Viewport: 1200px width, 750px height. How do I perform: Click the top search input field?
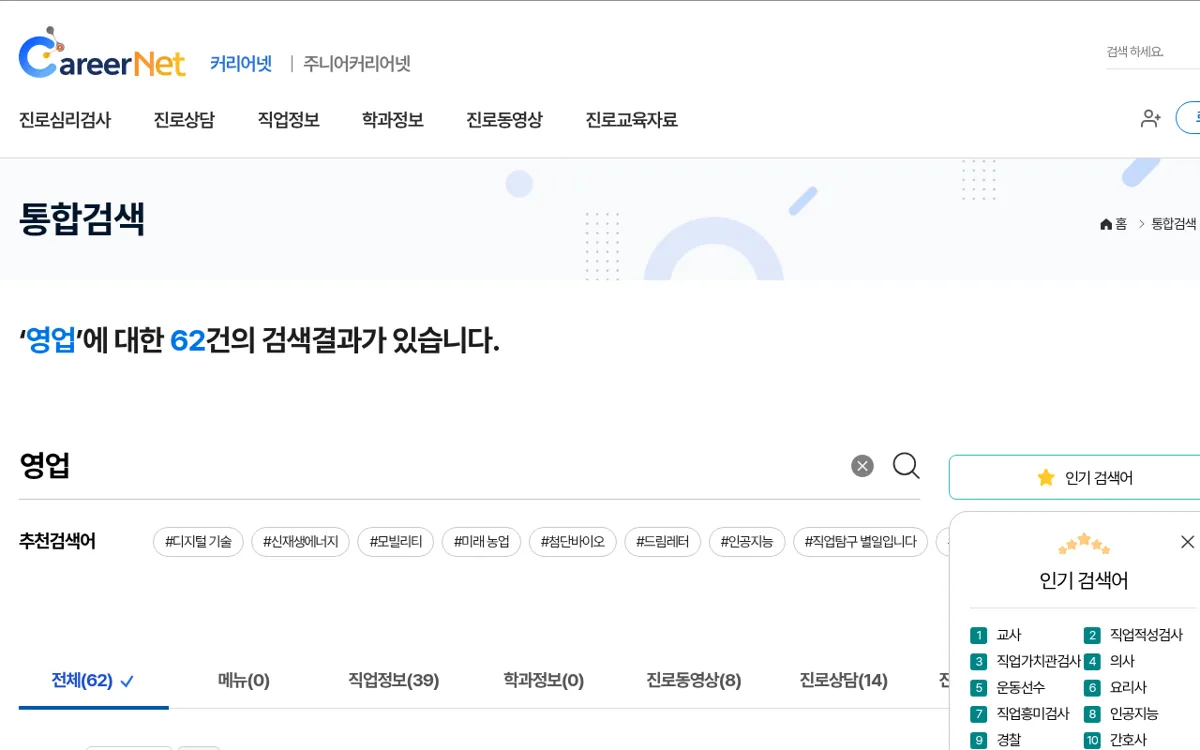tap(1152, 52)
